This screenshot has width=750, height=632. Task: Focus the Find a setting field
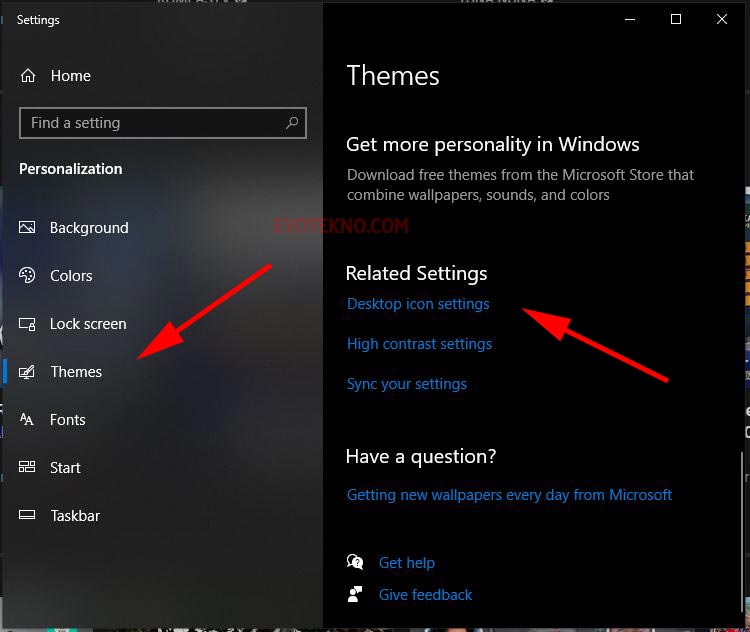[150, 123]
